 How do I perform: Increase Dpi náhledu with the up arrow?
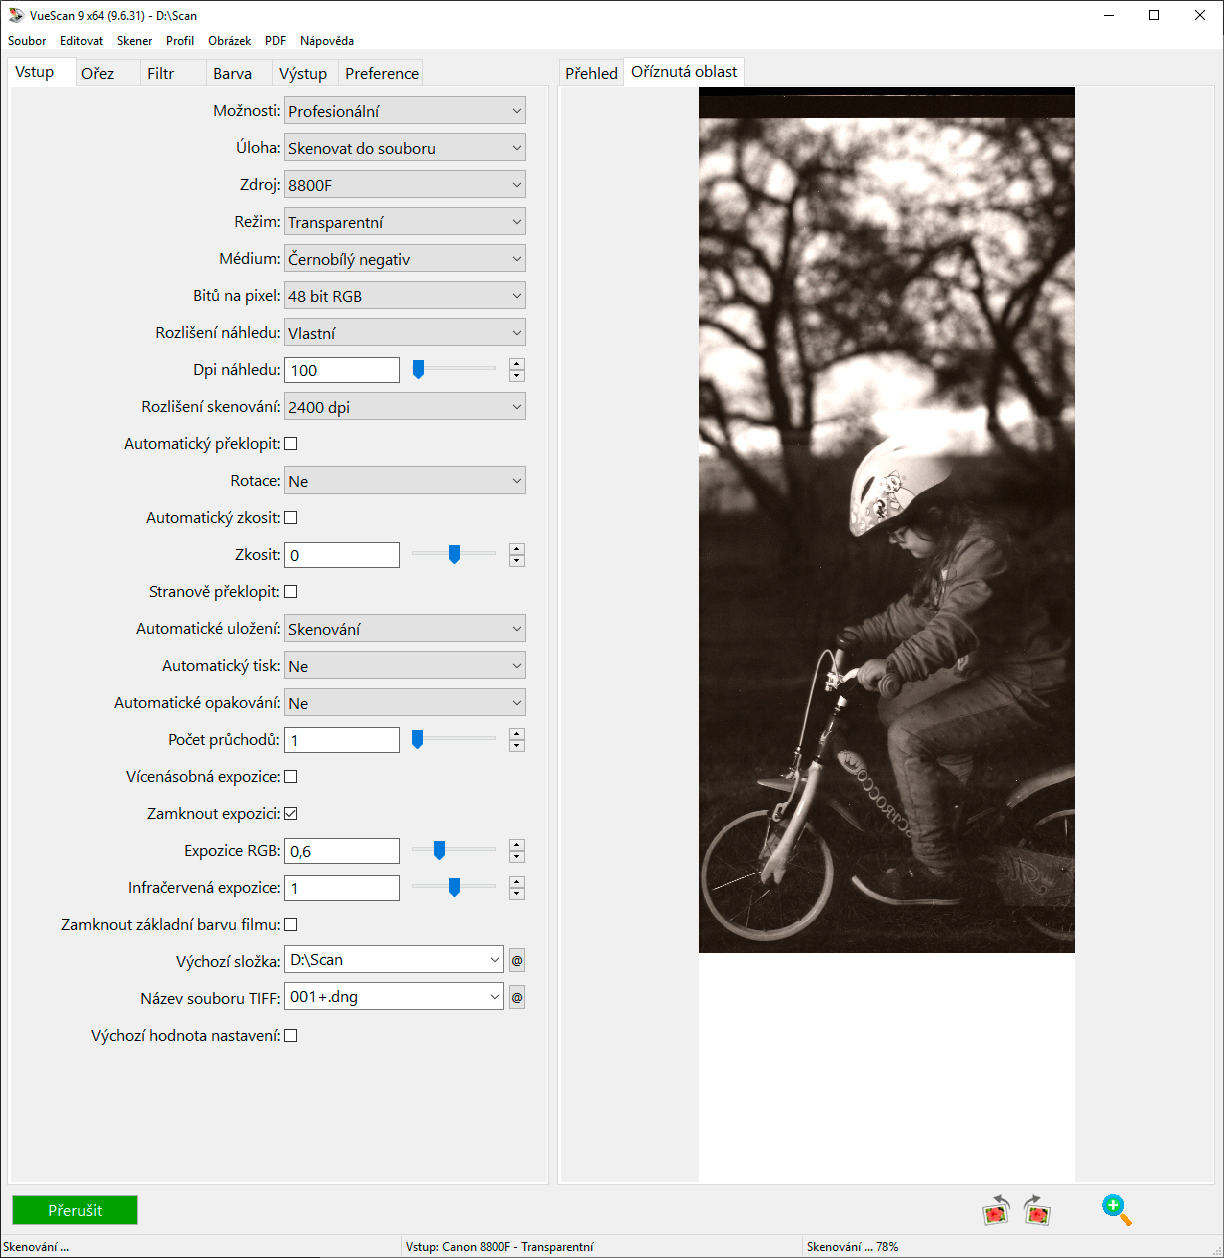point(516,364)
